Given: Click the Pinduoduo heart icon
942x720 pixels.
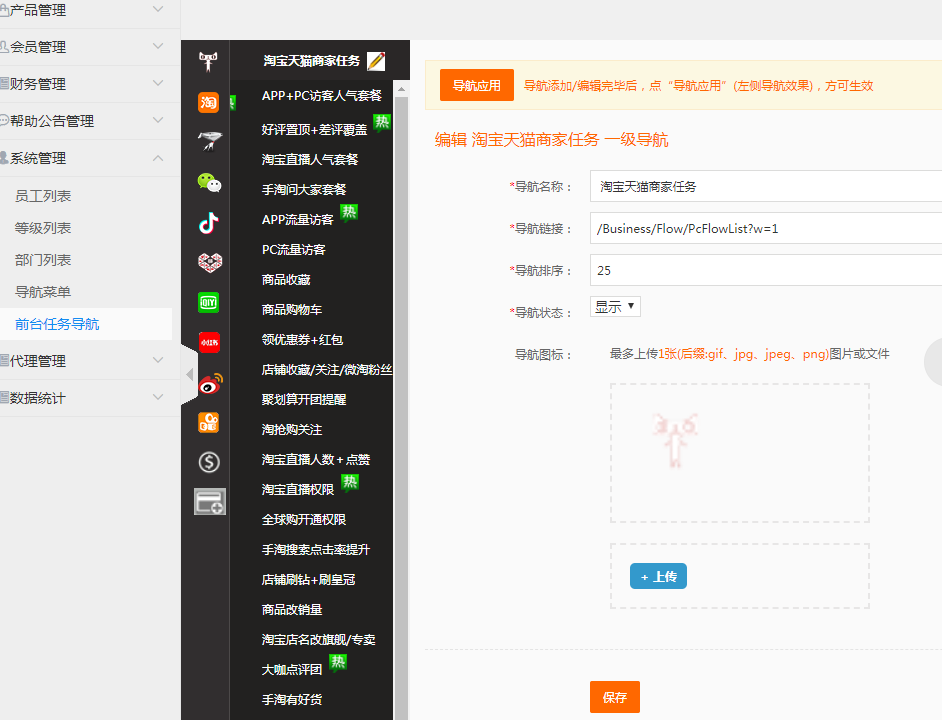Looking at the screenshot, I should 208,262.
